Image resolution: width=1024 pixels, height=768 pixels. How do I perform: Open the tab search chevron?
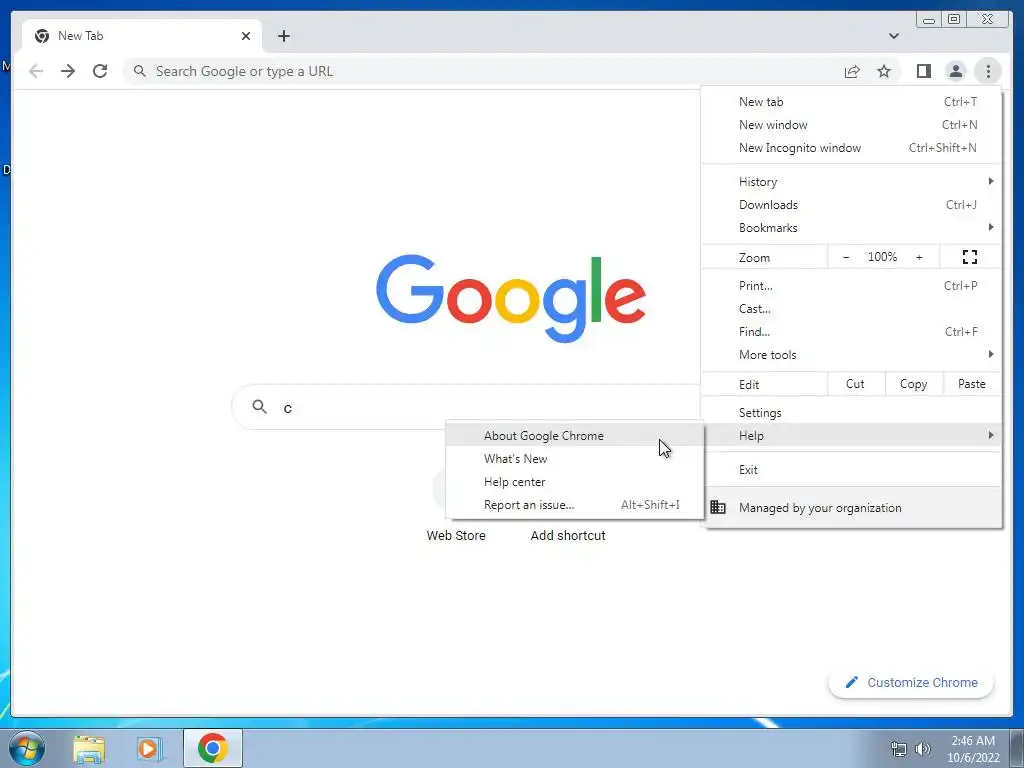point(894,36)
